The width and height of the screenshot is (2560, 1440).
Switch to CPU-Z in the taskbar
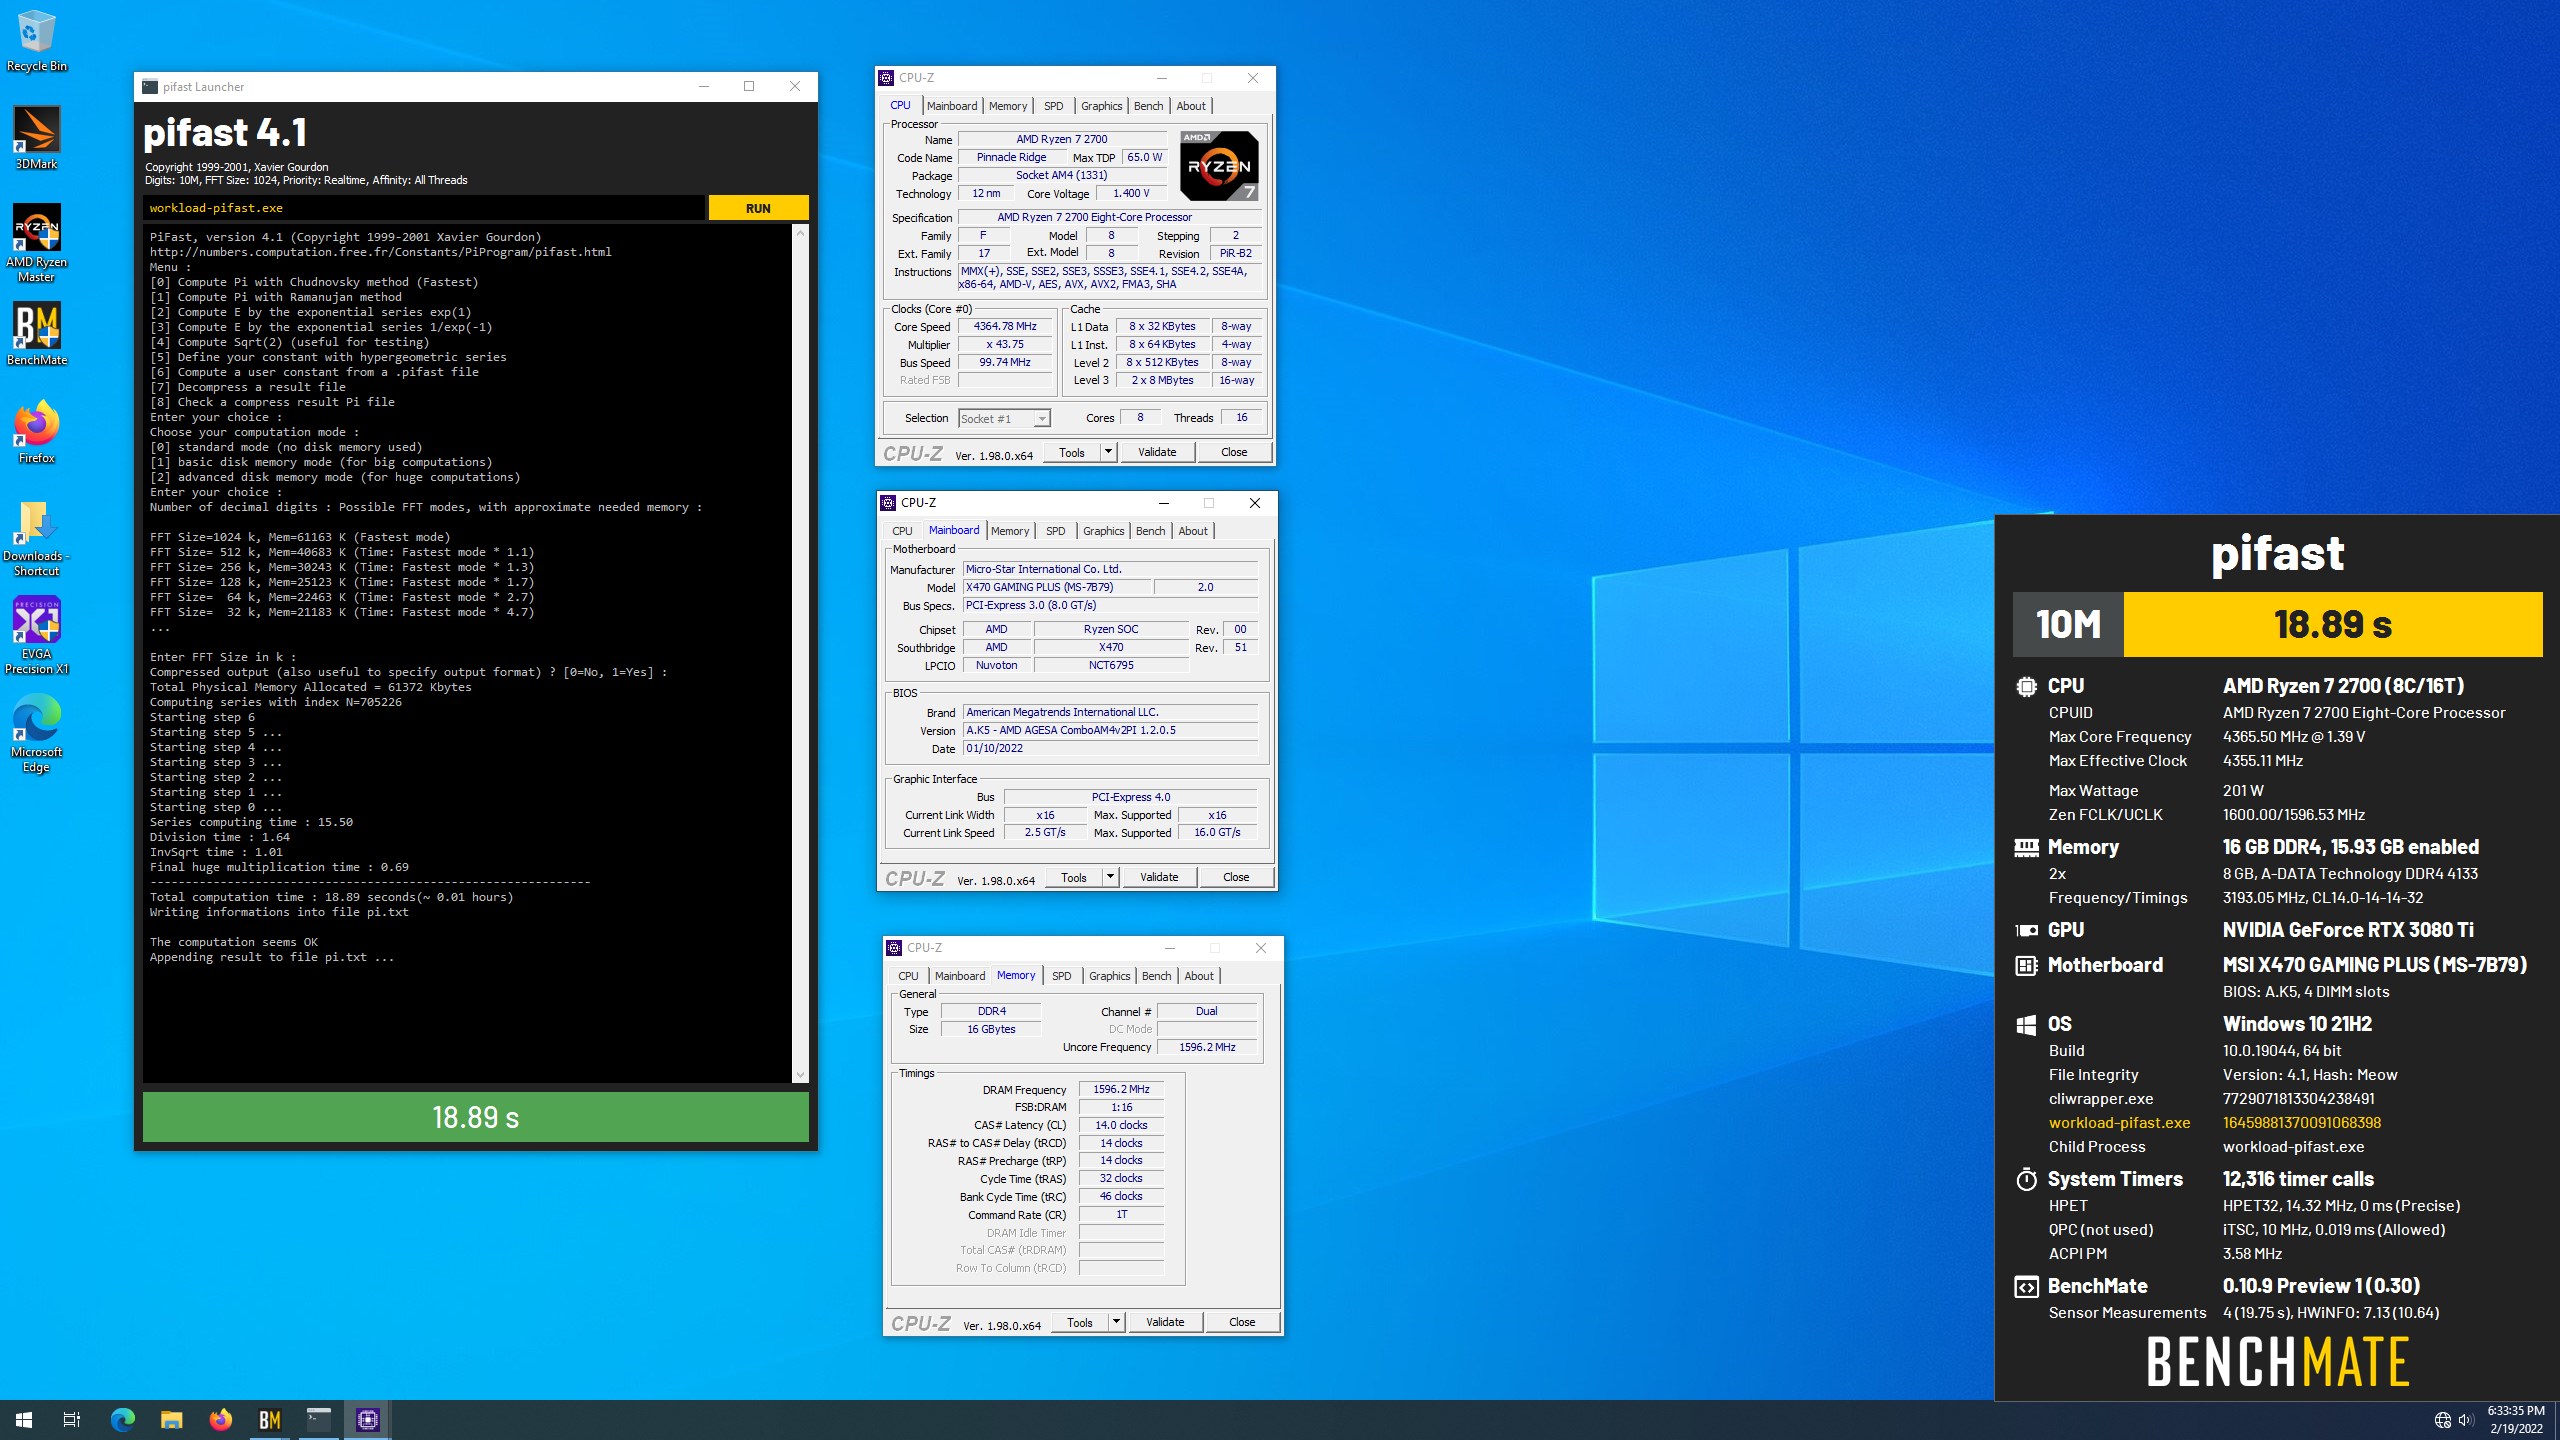(367, 1419)
